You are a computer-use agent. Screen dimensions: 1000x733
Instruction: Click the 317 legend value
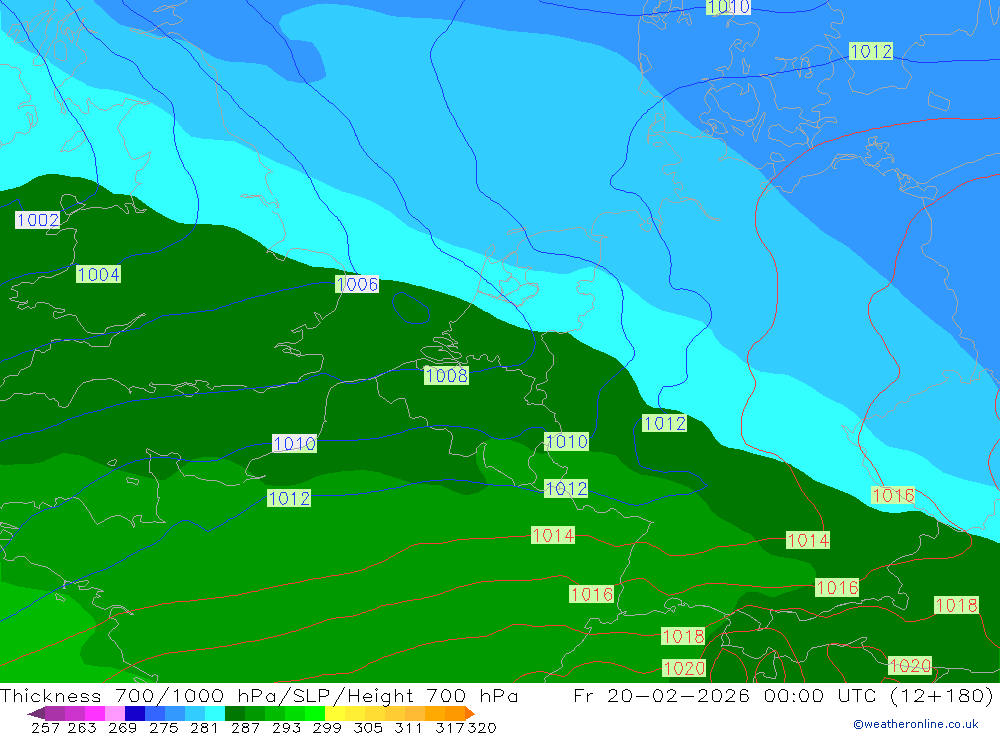click(450, 727)
